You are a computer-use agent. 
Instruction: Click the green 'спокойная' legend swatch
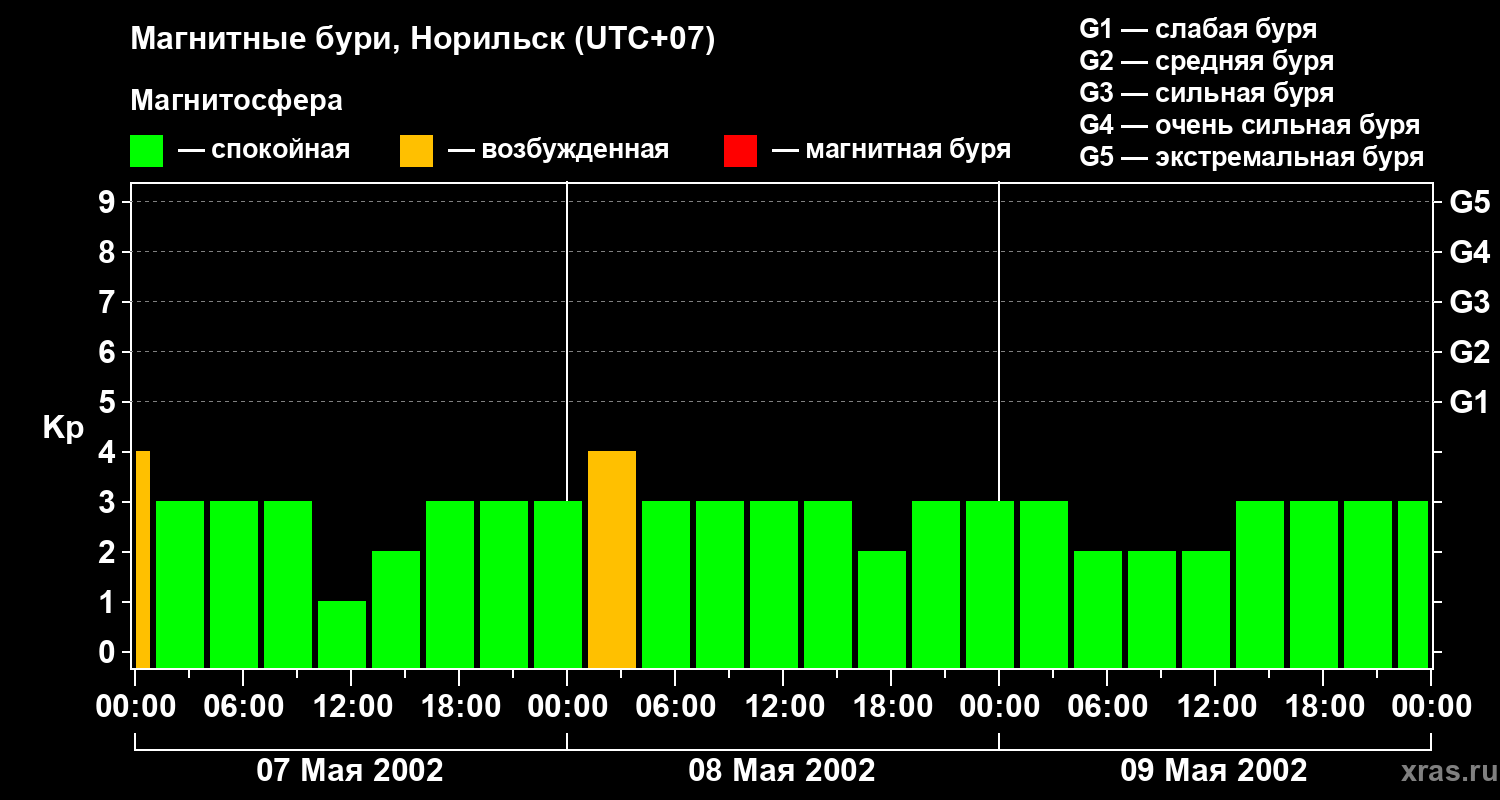[x=146, y=151]
